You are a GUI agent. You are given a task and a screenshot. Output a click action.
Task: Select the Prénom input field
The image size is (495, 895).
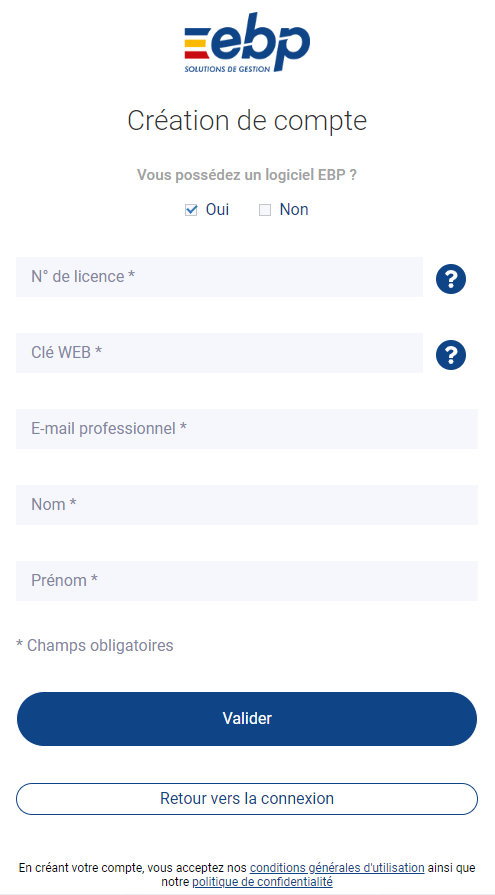pos(247,580)
